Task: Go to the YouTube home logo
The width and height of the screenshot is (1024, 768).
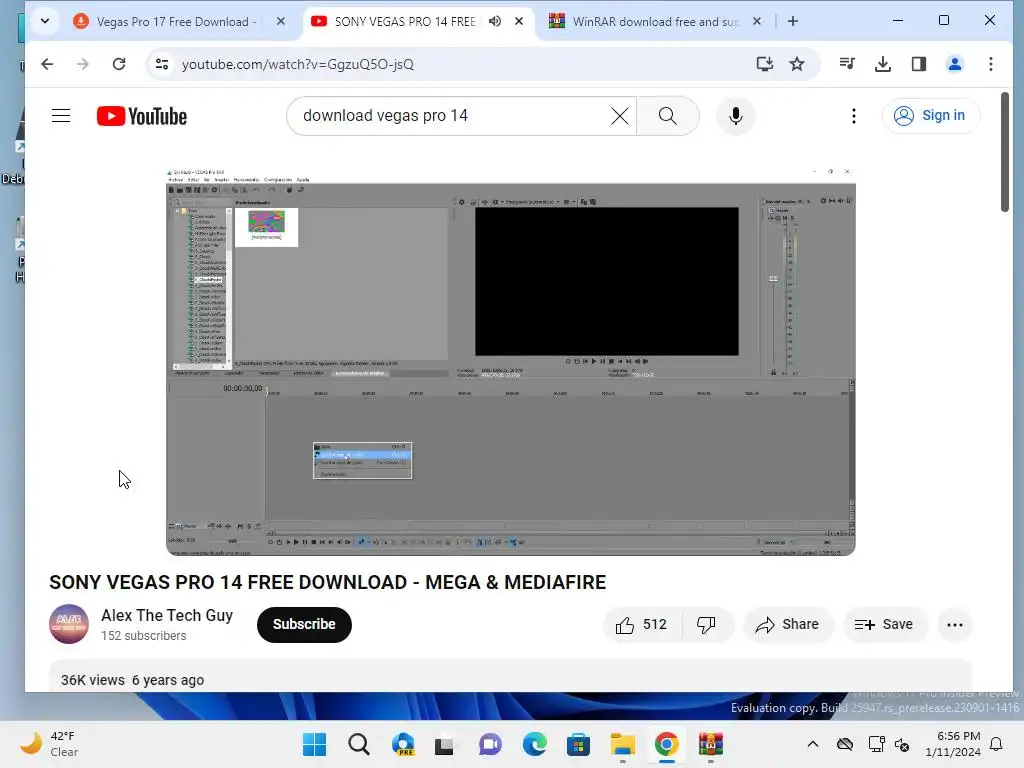Action: tap(142, 116)
